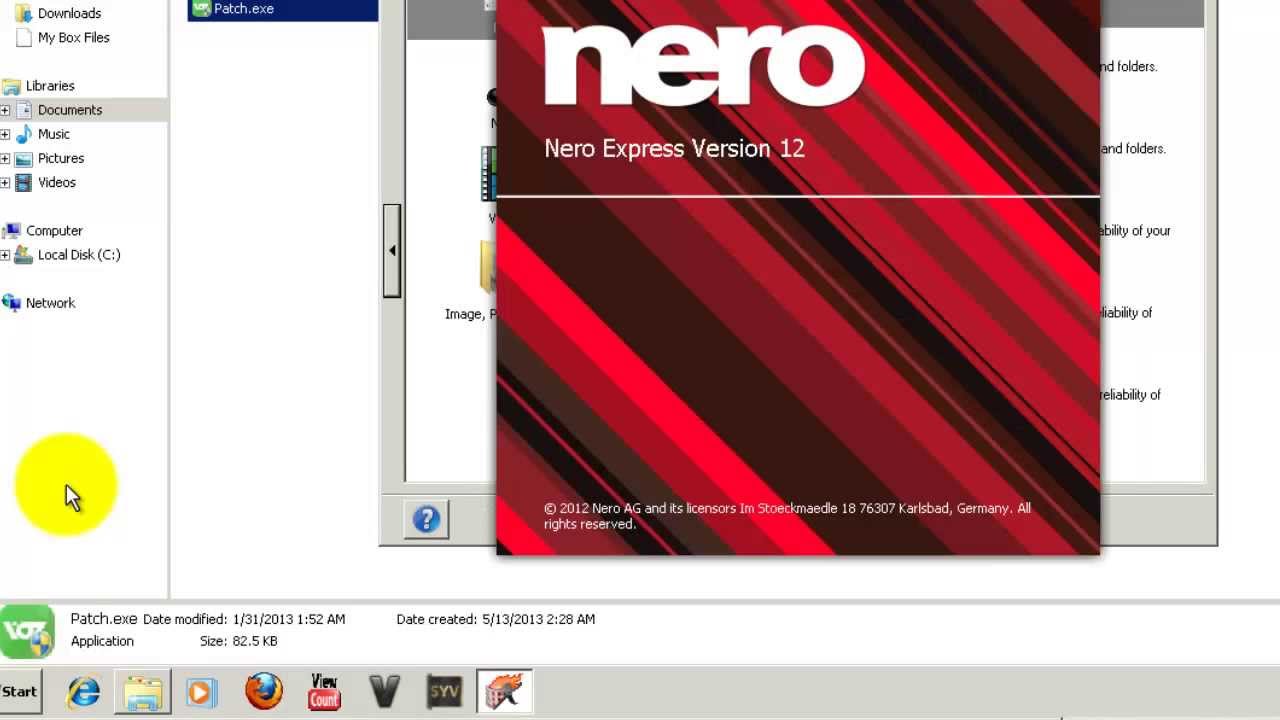Image resolution: width=1280 pixels, height=720 pixels.
Task: Select My Box Files in sidebar
Action: (62, 37)
